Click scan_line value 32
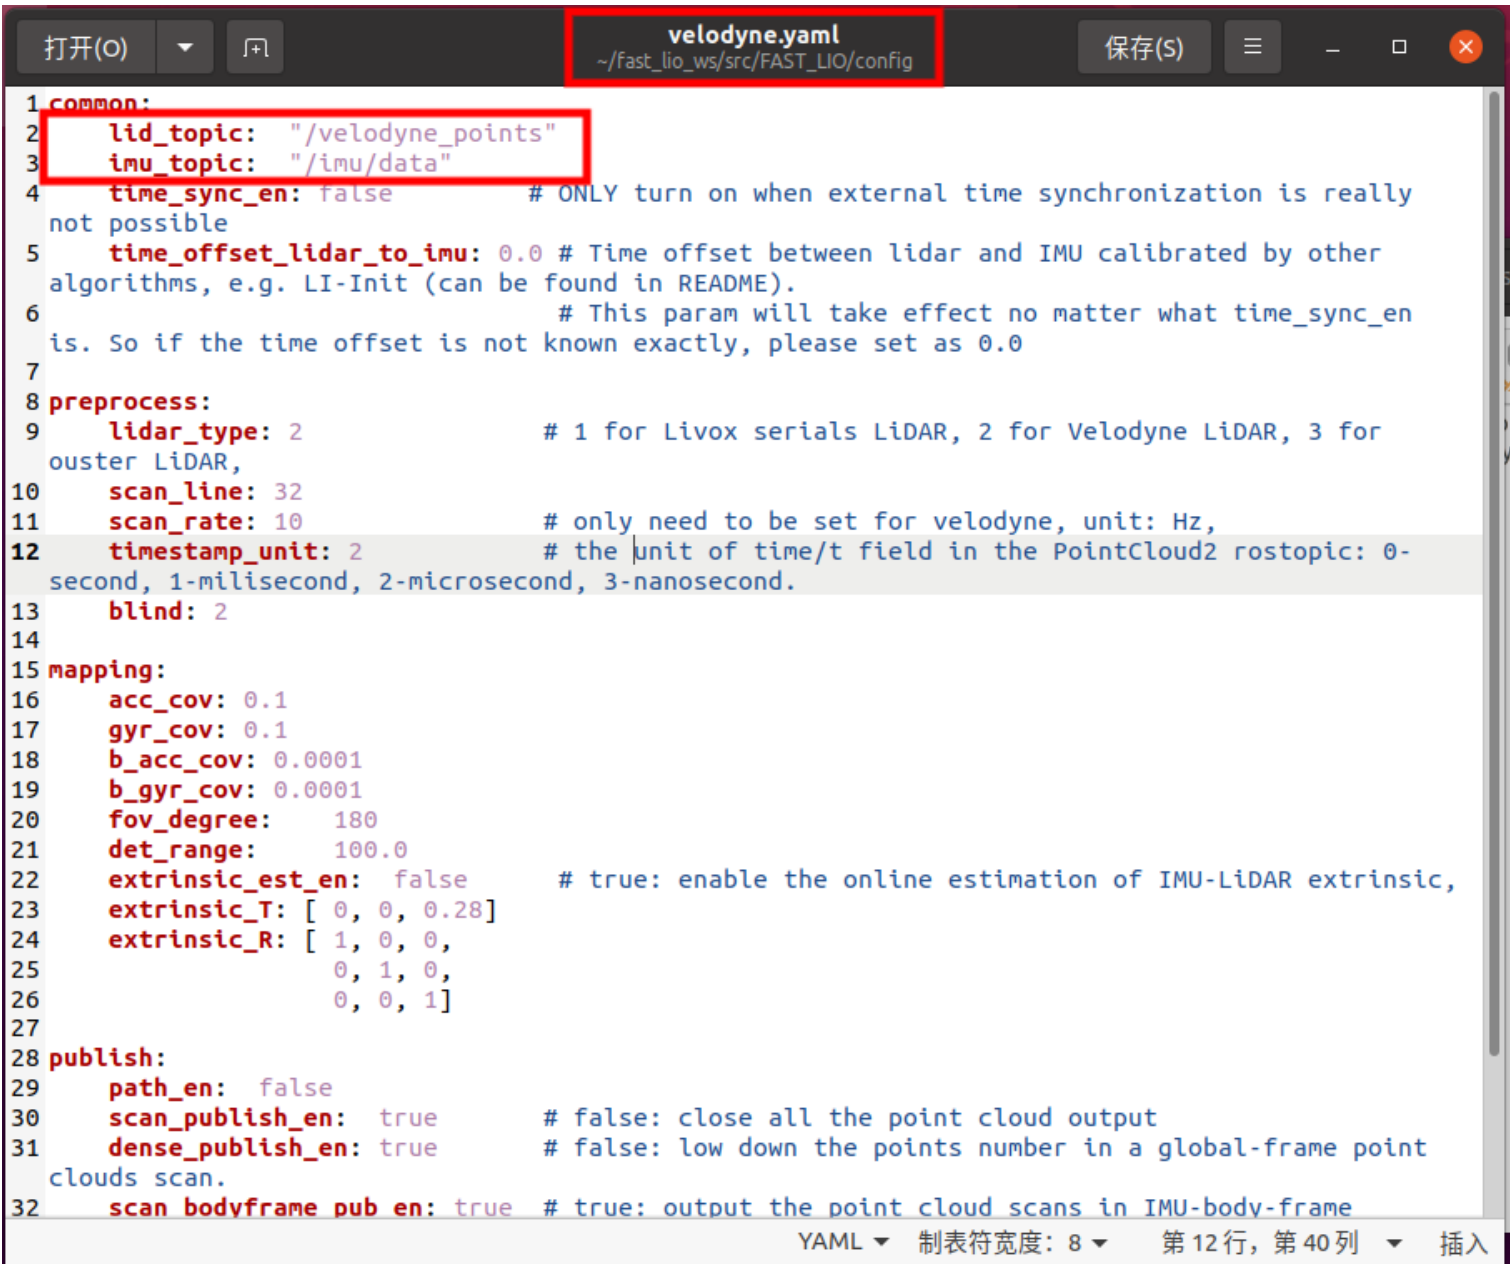1510x1264 pixels. point(288,492)
